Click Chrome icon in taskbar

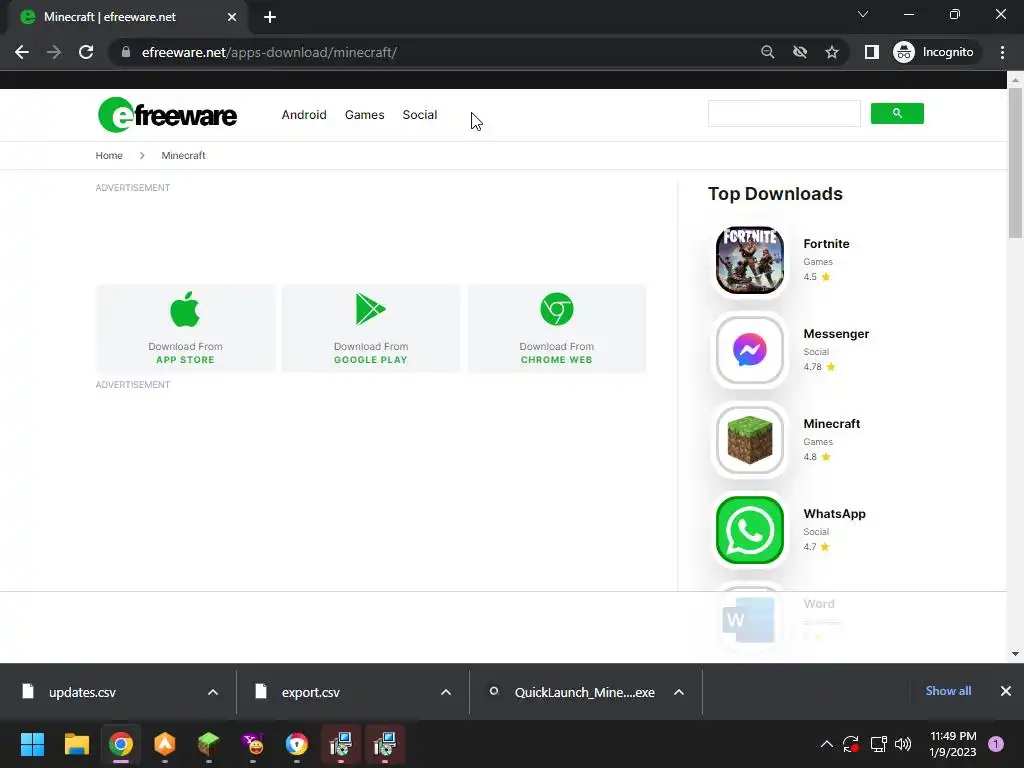tap(121, 744)
